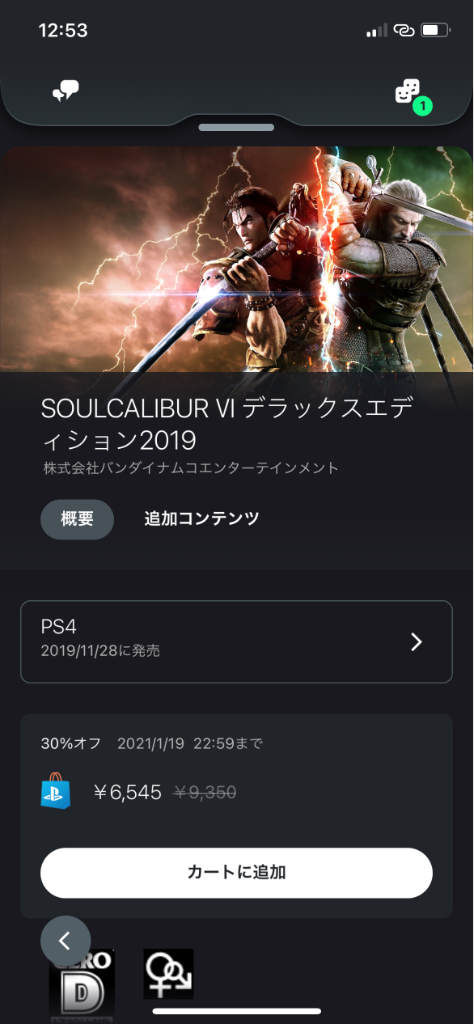This screenshot has width=474, height=1024.
Task: Tap the PlayStation Store bag icon
Action: (55, 793)
